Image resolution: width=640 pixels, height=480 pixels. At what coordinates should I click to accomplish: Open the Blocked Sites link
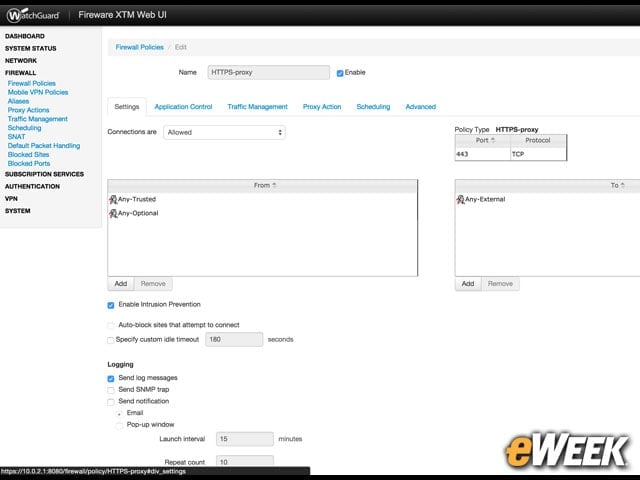[x=29, y=155]
